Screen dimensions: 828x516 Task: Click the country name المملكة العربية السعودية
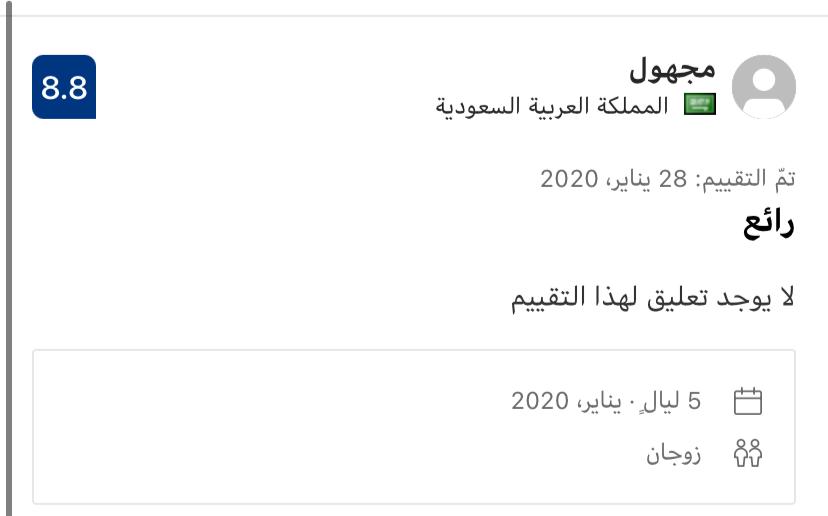(552, 106)
